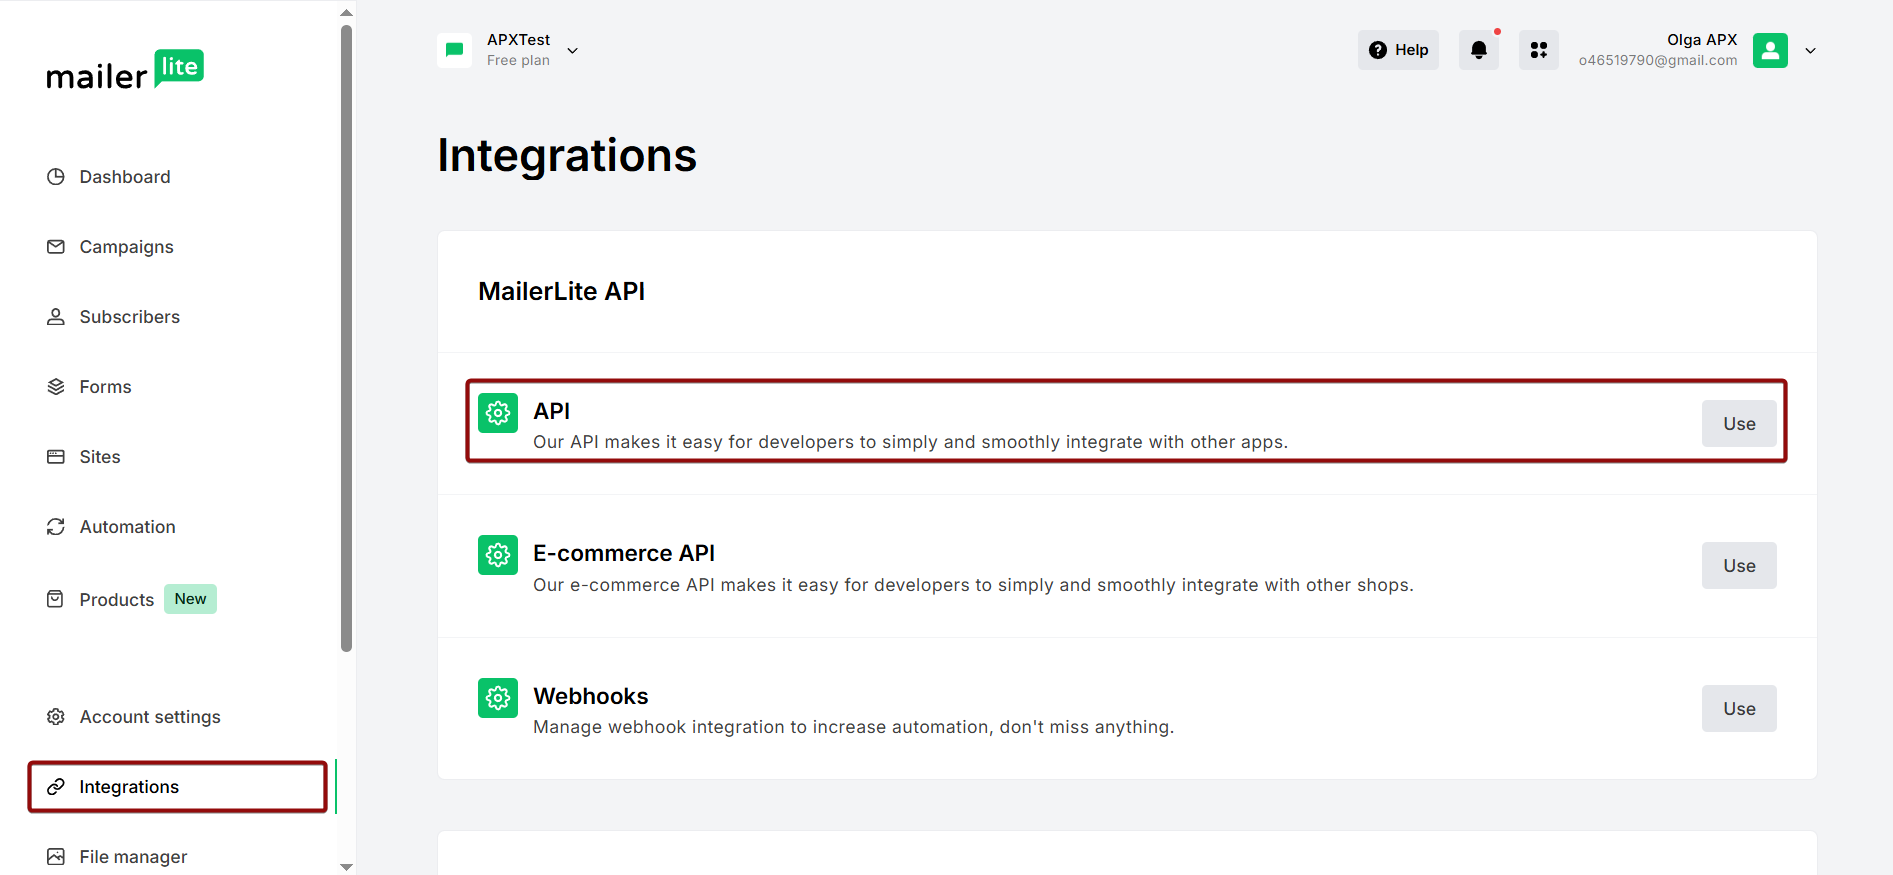This screenshot has height=875, width=1893.
Task: Click the 'integrate with other apps' description
Action: click(910, 442)
